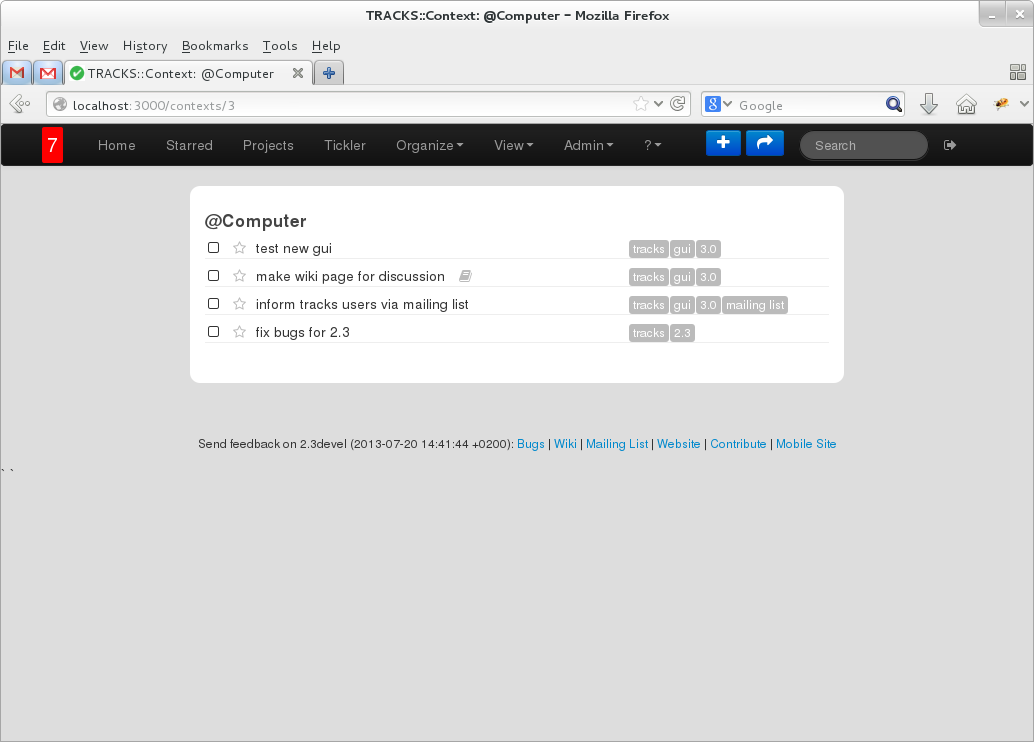
Task: Focus the Tracks Search input field
Action: tap(864, 145)
